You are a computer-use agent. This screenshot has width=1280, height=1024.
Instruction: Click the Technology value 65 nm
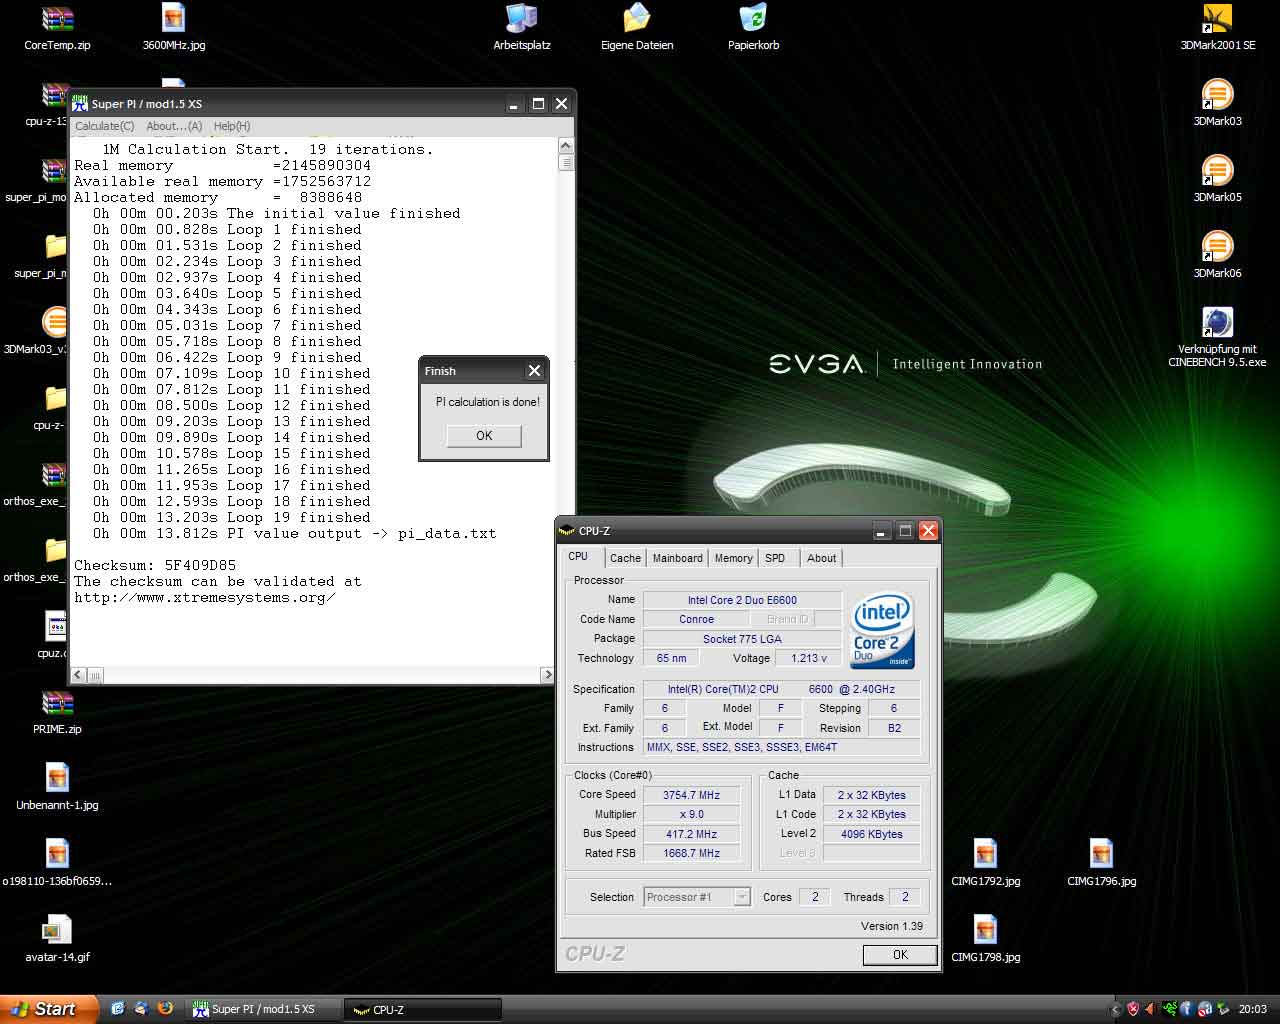[x=671, y=658]
